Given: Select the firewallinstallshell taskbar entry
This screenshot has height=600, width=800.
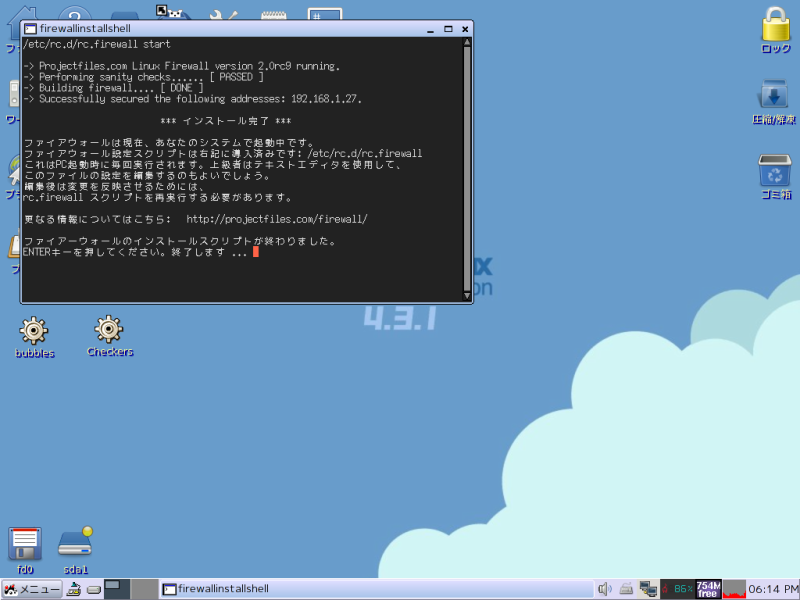Looking at the screenshot, I should click(377, 589).
